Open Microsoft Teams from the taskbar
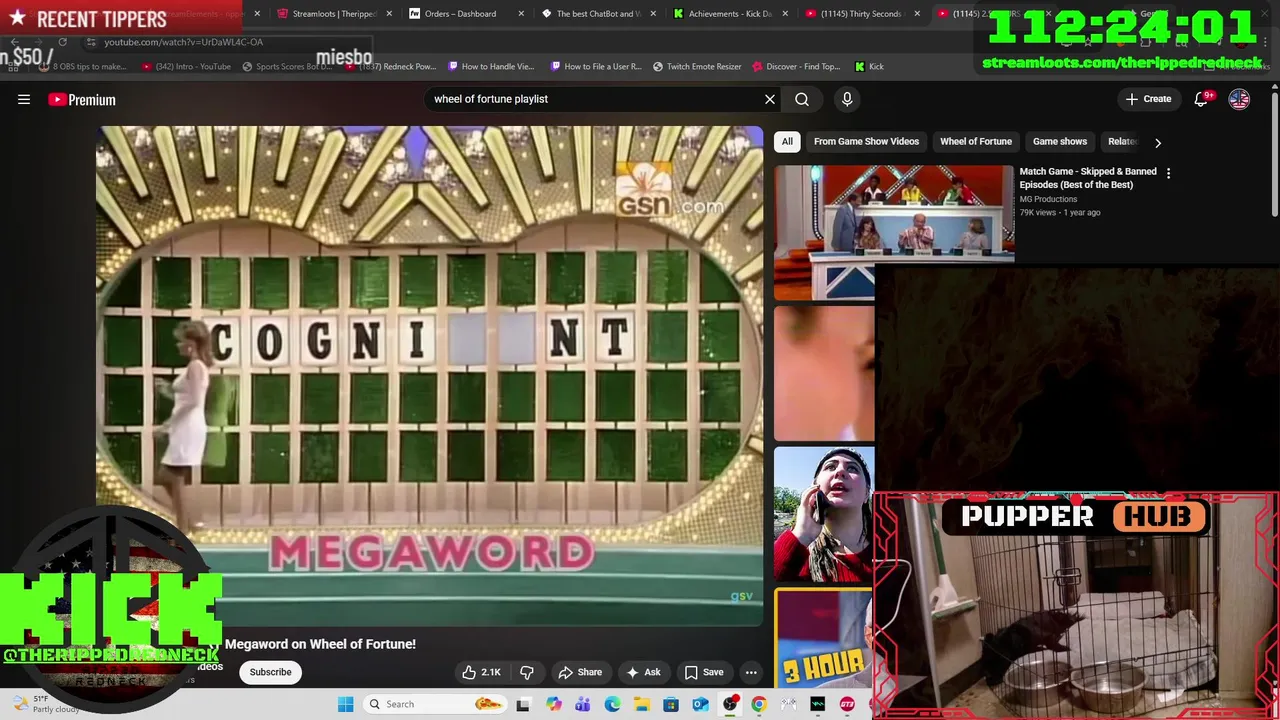The image size is (1280, 720). click(x=583, y=704)
